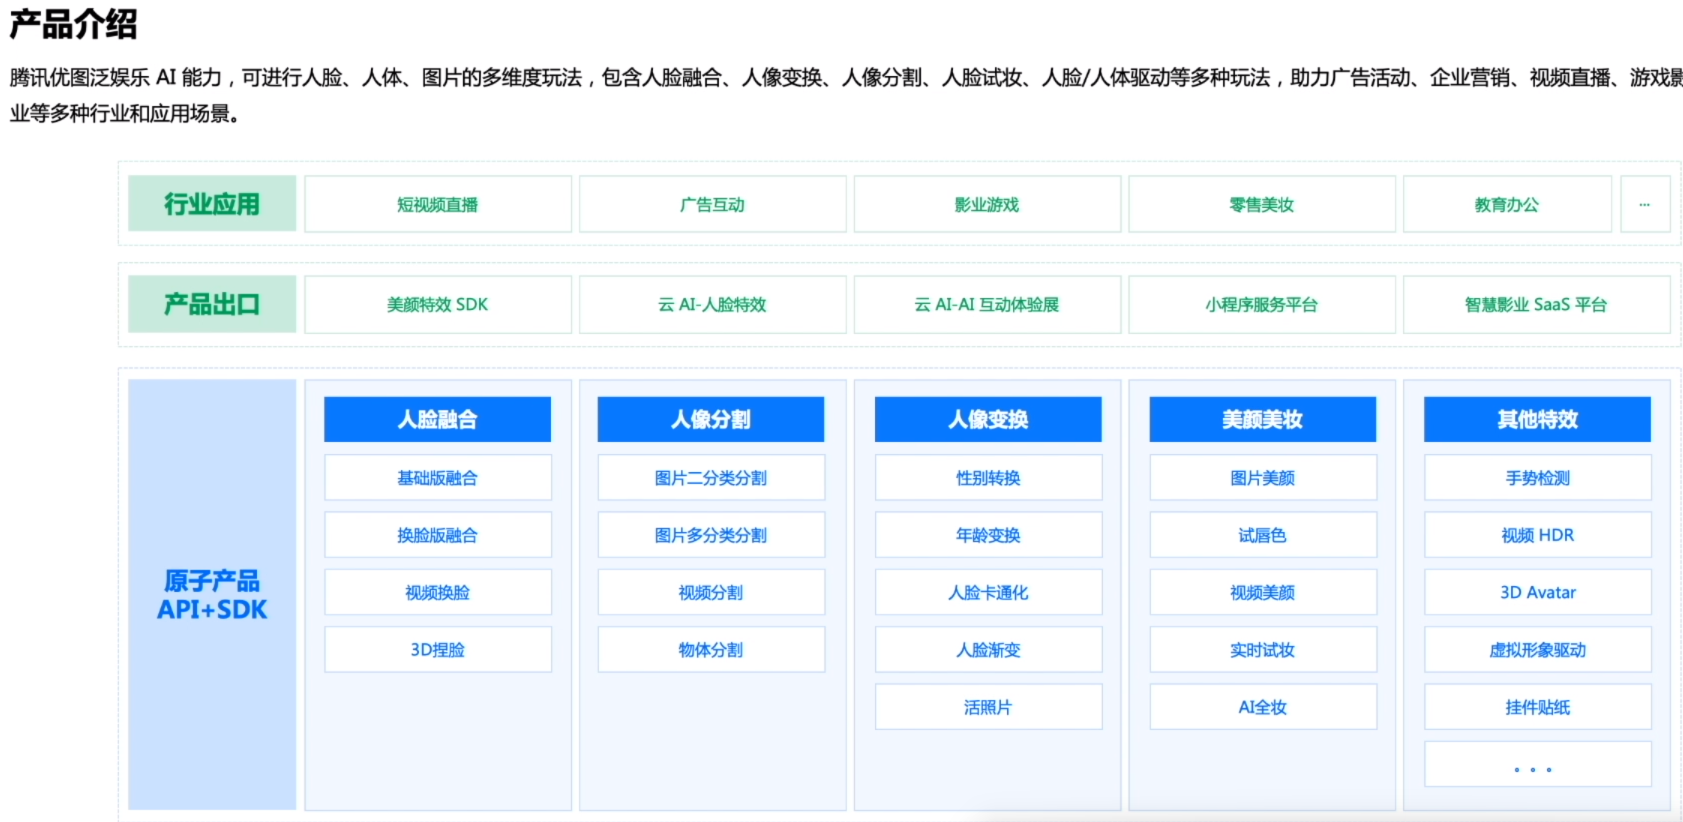The height and width of the screenshot is (822, 1683).
Task: Click the 产品介绍 page heading
Action: pyautogui.click(x=74, y=23)
